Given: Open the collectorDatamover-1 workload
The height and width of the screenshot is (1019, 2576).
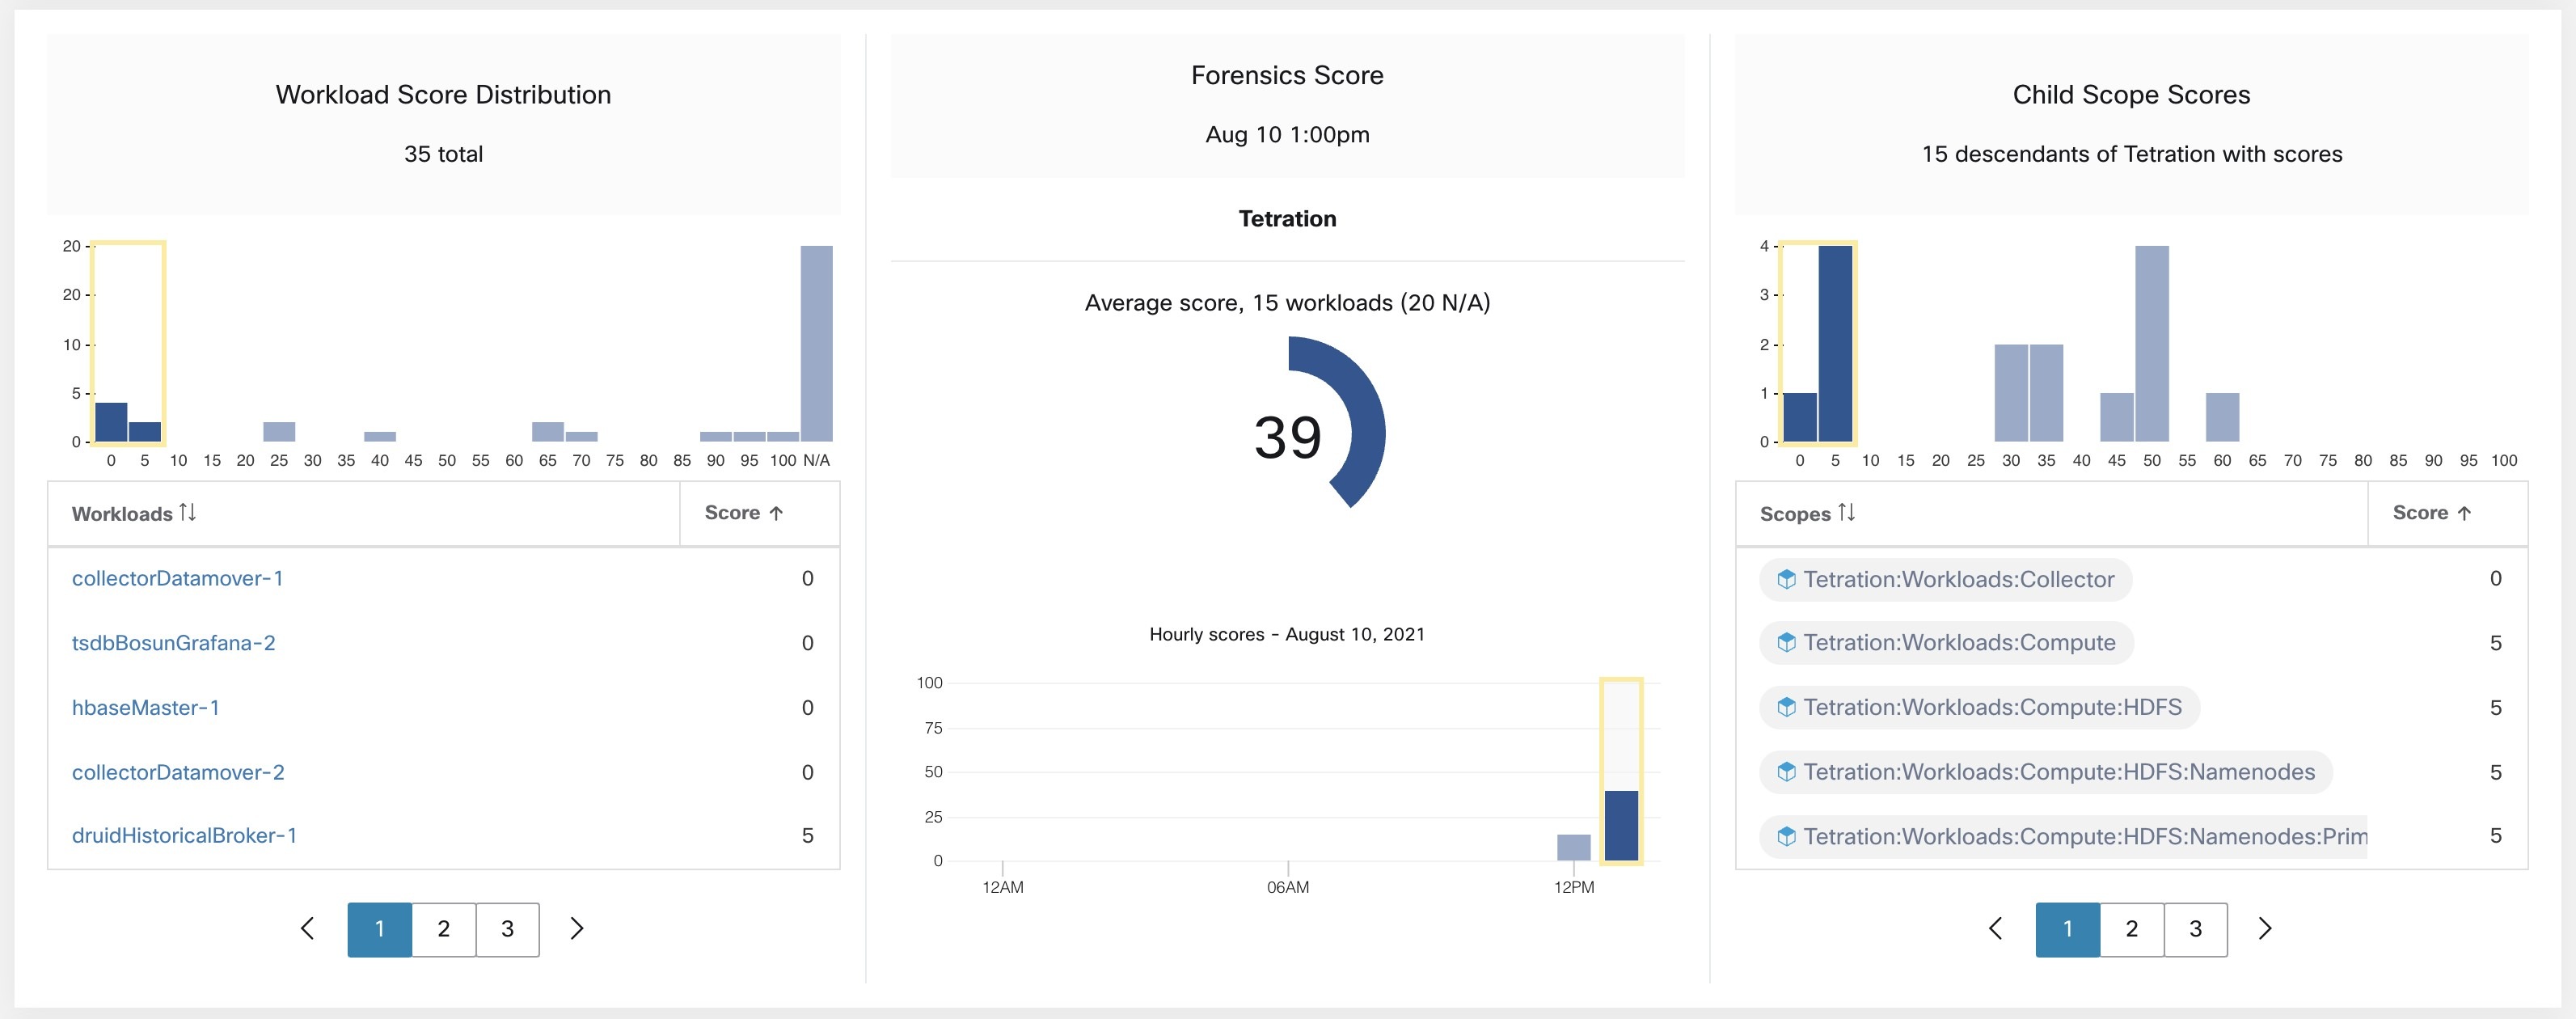Looking at the screenshot, I should [178, 578].
